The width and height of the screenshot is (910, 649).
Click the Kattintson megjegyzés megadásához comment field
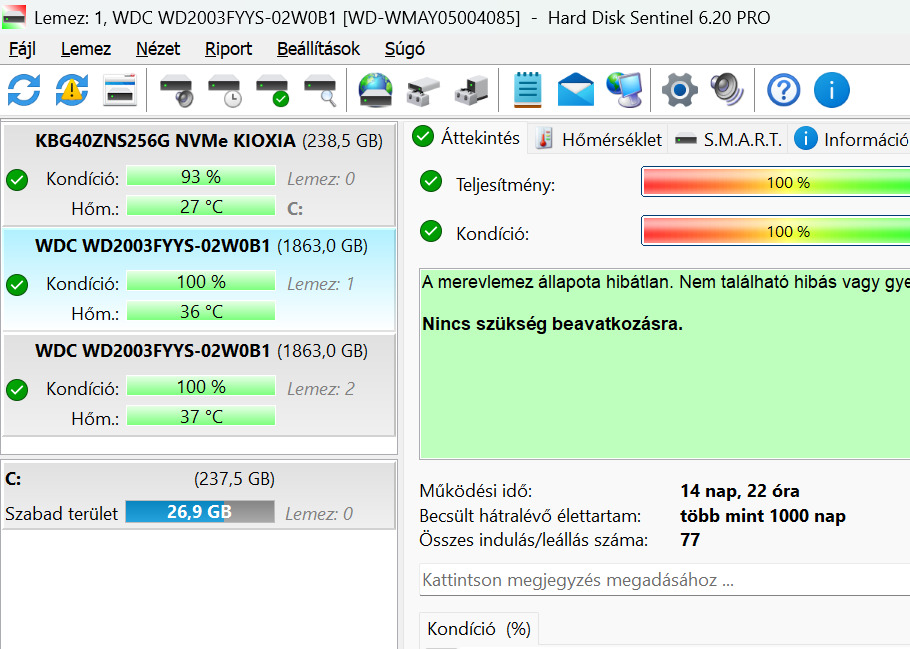665,580
